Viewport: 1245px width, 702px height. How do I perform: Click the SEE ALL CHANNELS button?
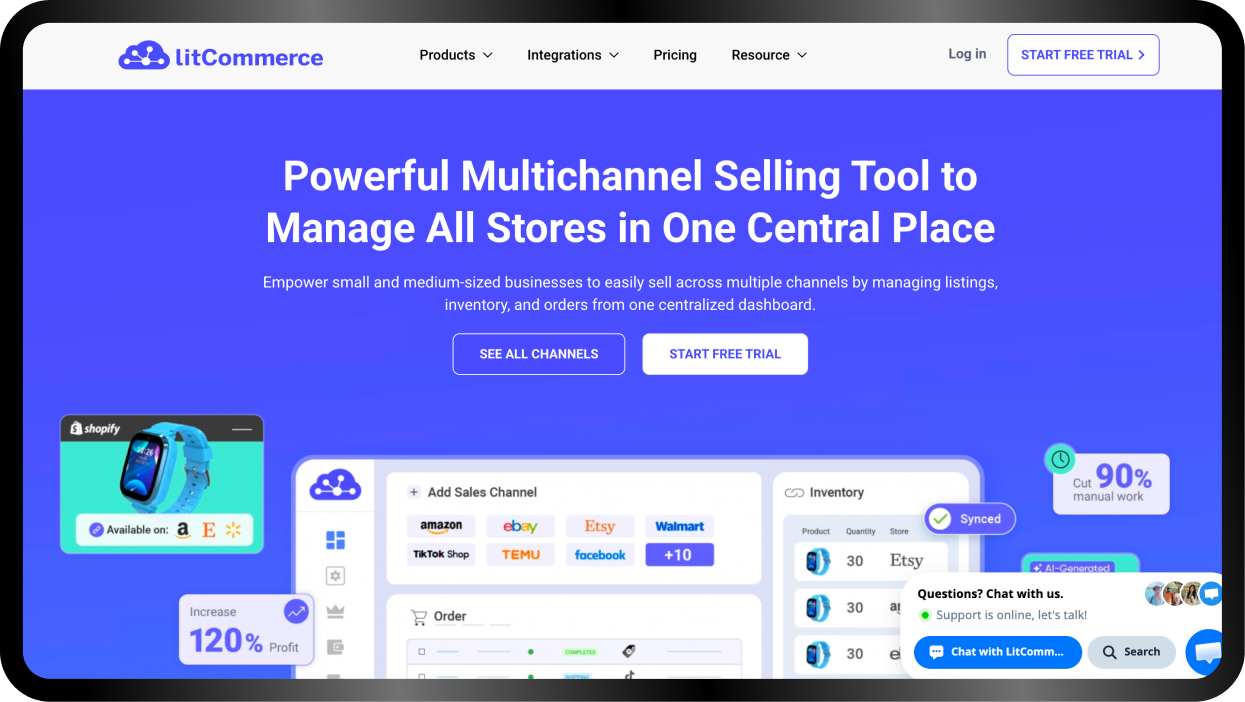coord(539,354)
